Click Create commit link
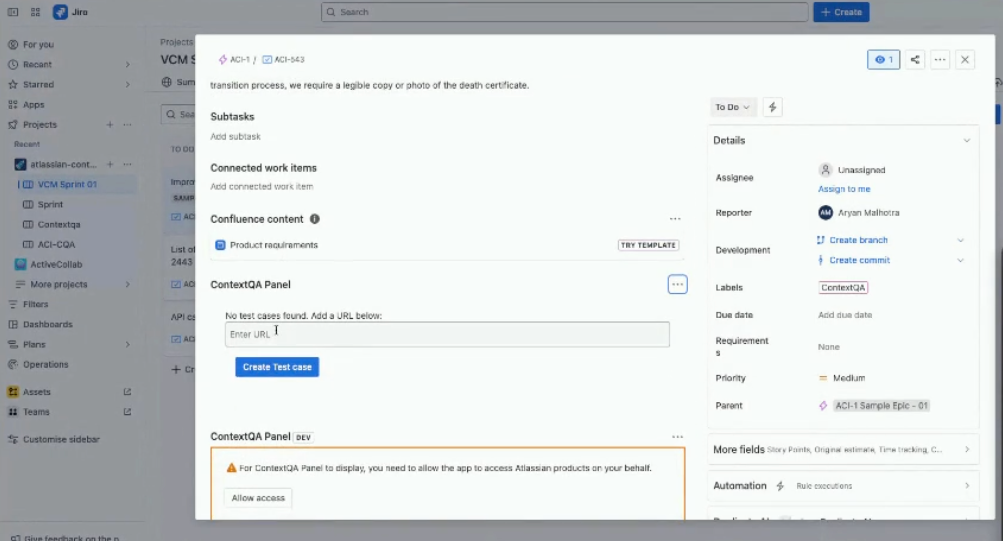Image resolution: width=1003 pixels, height=541 pixels. tap(860, 260)
